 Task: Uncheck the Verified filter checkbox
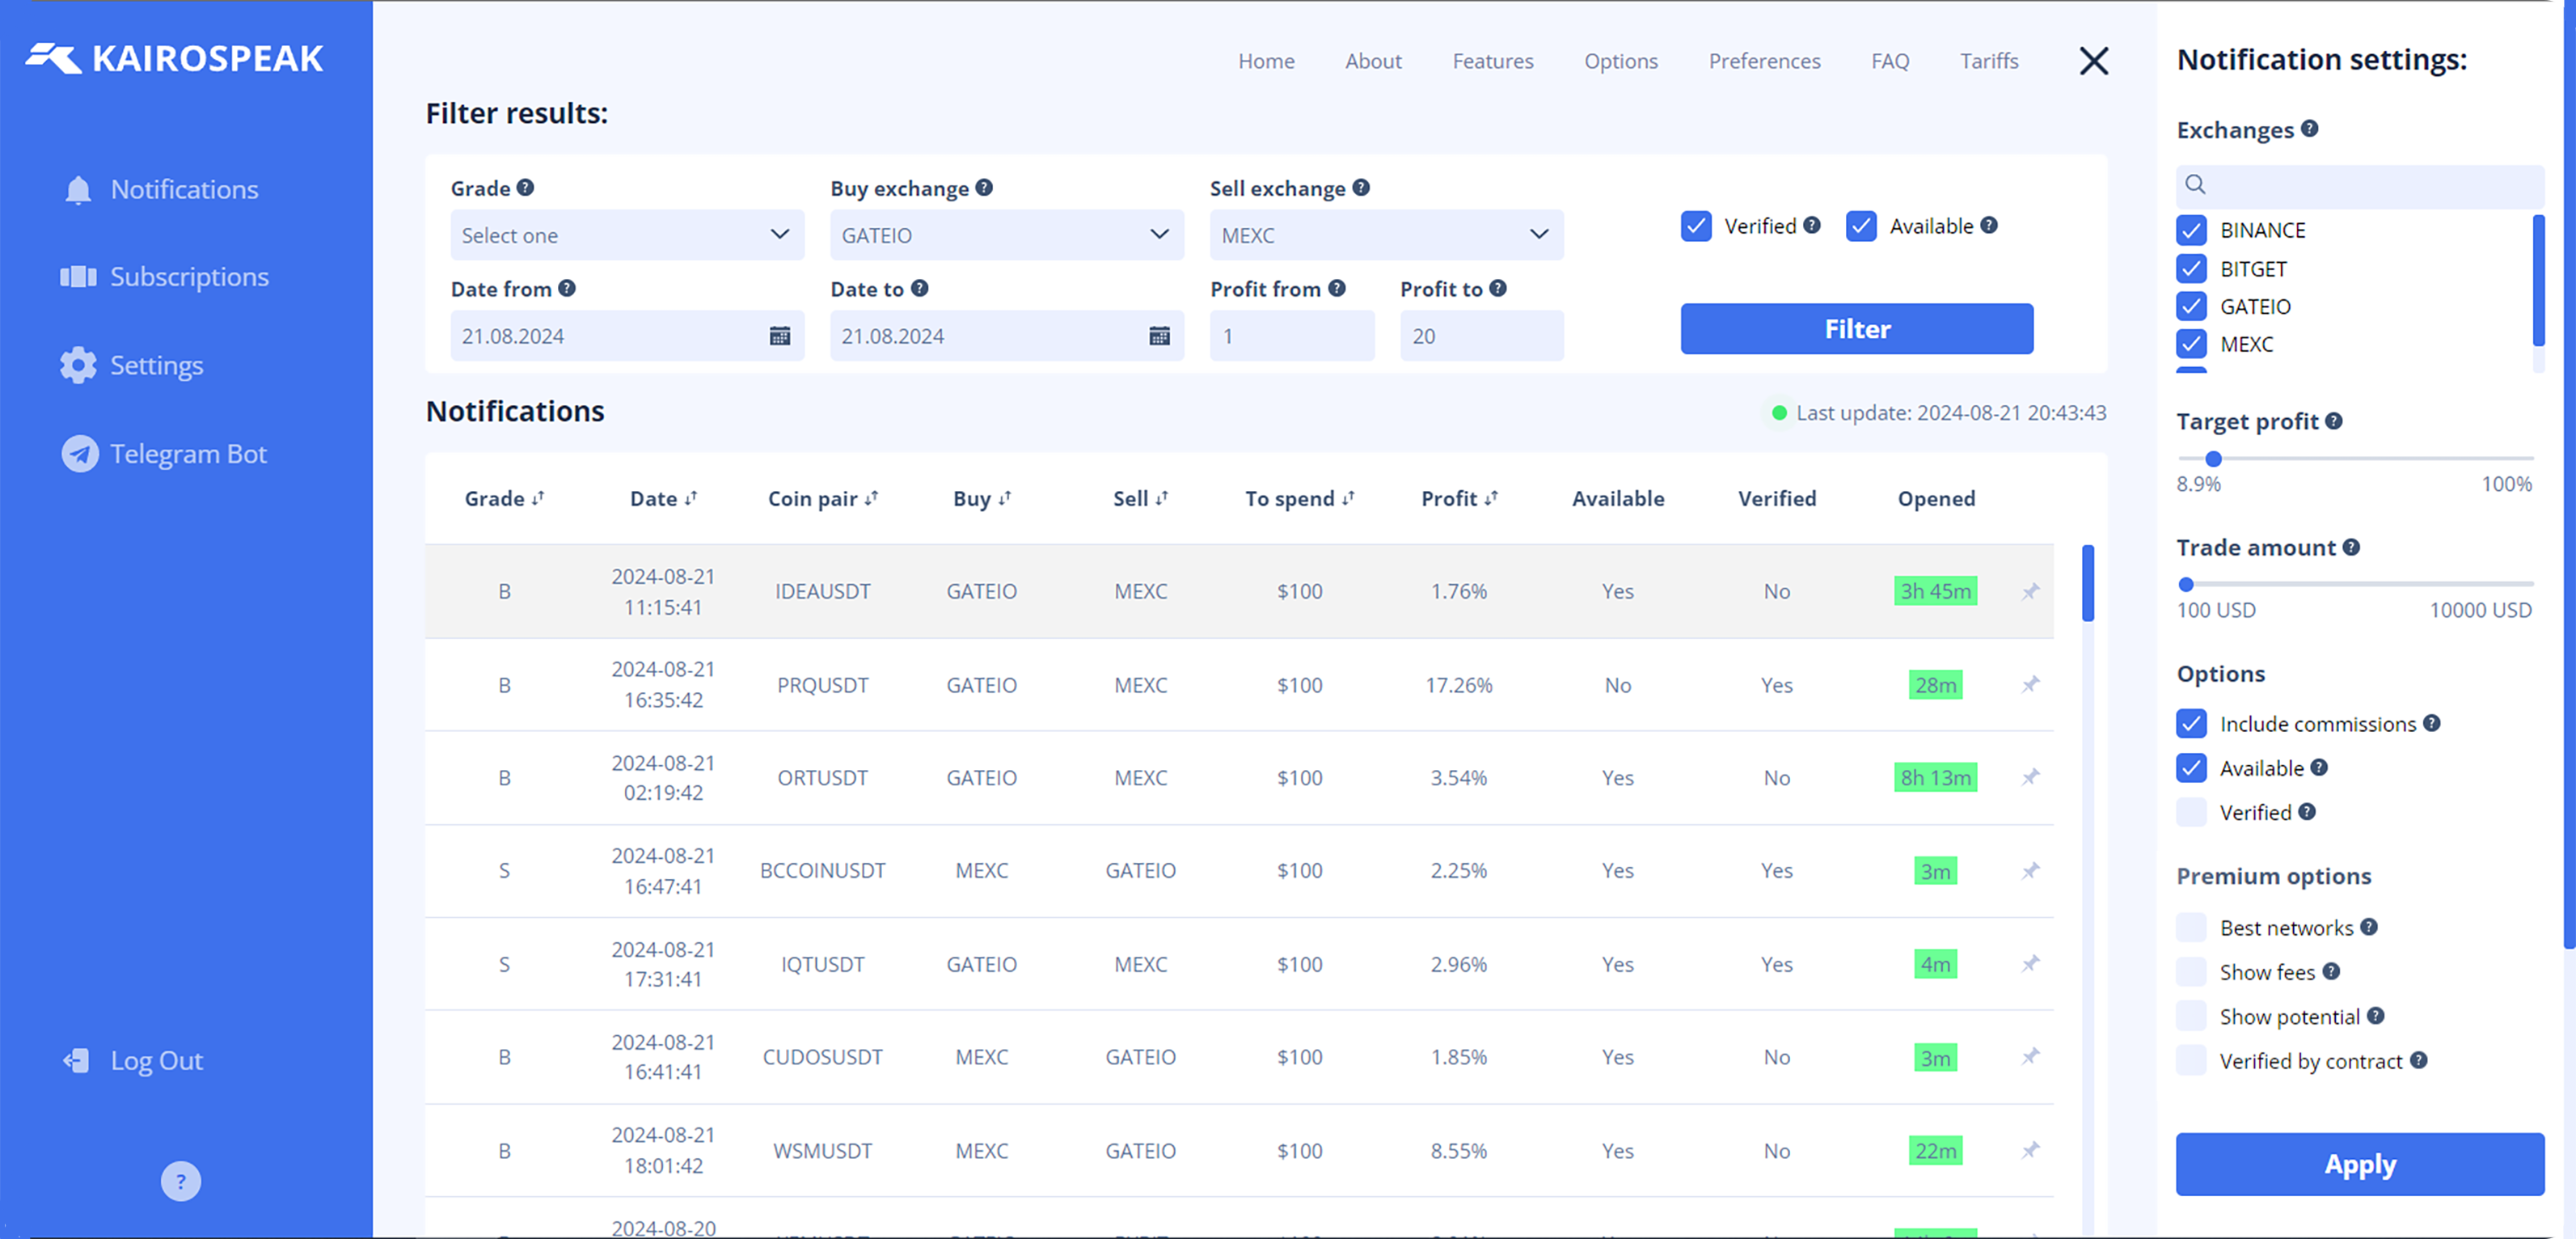(1696, 226)
